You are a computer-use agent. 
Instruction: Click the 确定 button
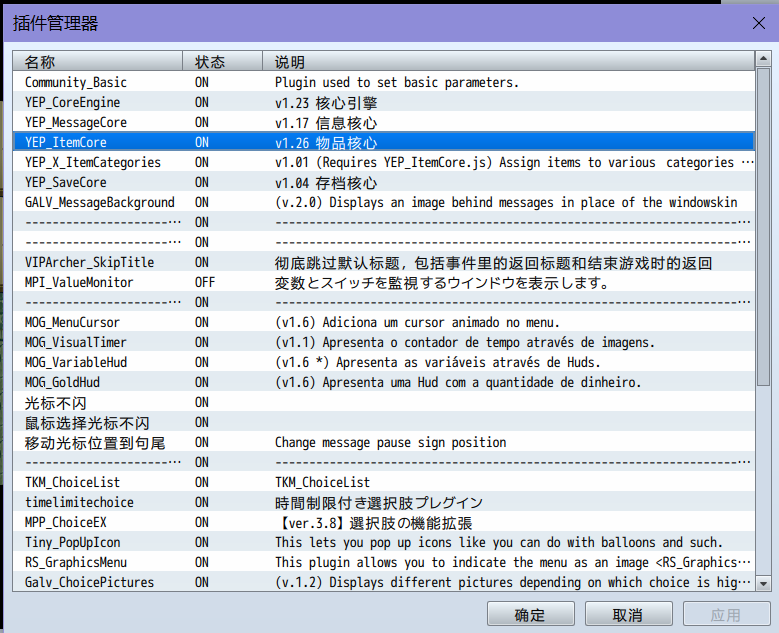(x=531, y=615)
